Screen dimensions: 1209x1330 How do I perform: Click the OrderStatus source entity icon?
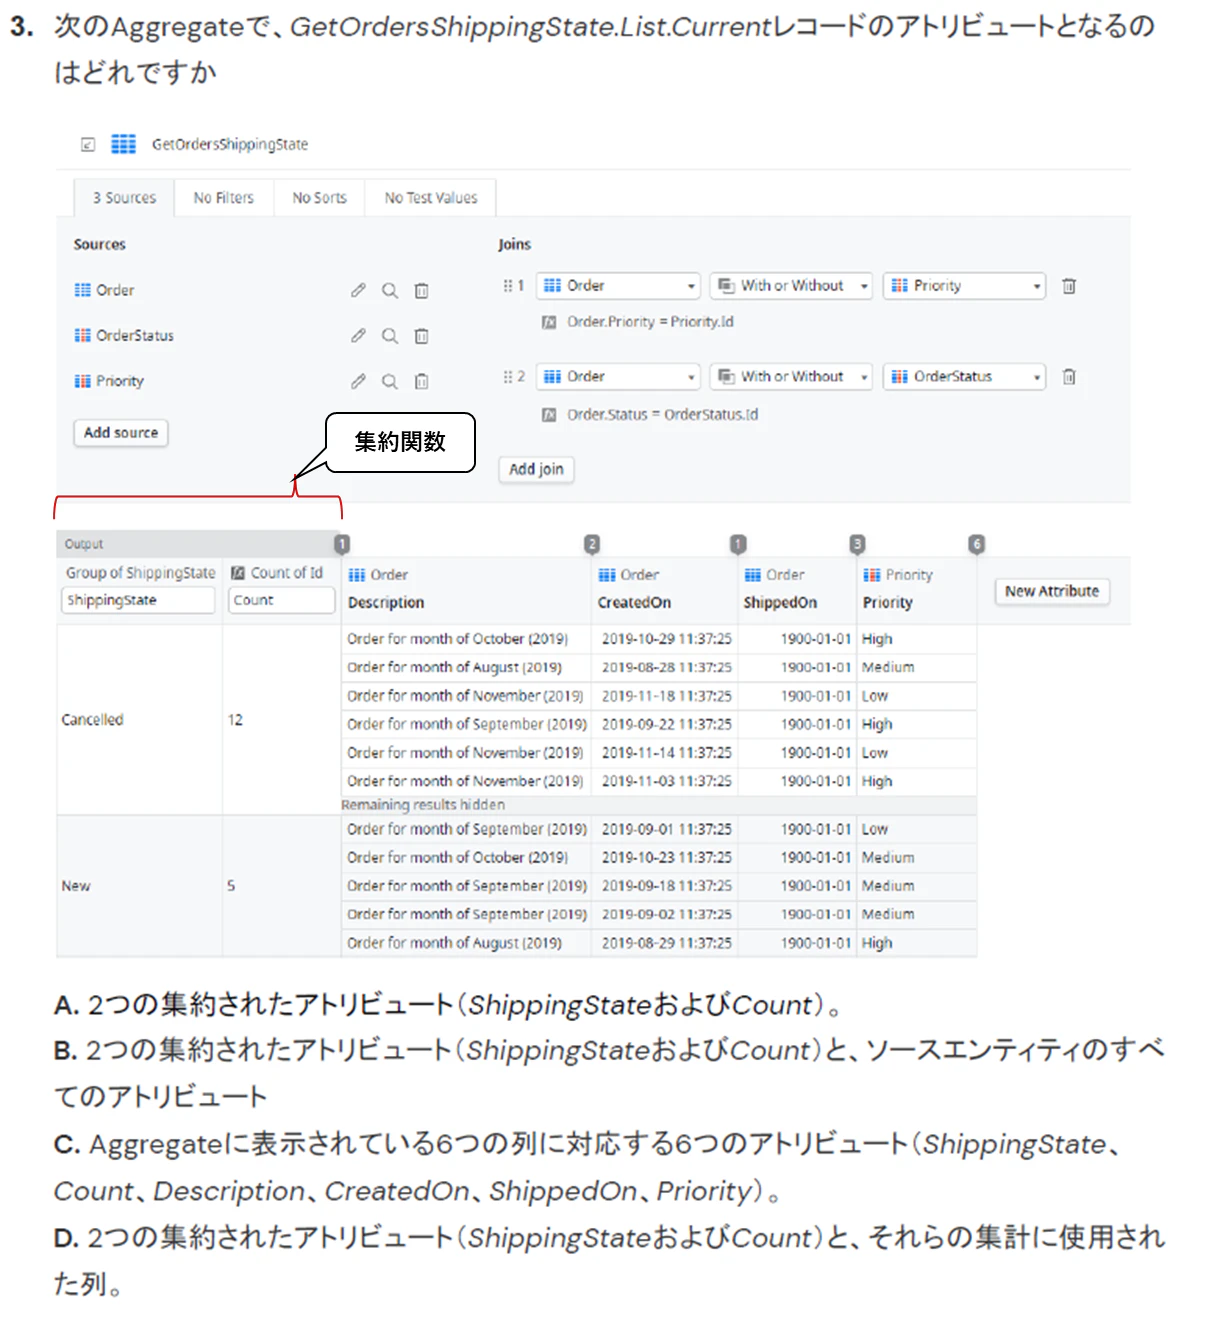(83, 336)
